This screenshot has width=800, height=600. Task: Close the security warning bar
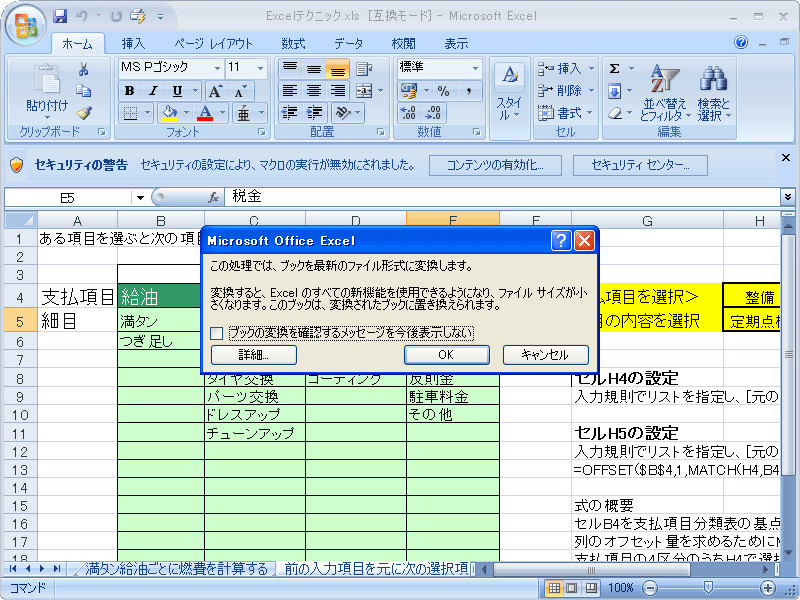[786, 158]
